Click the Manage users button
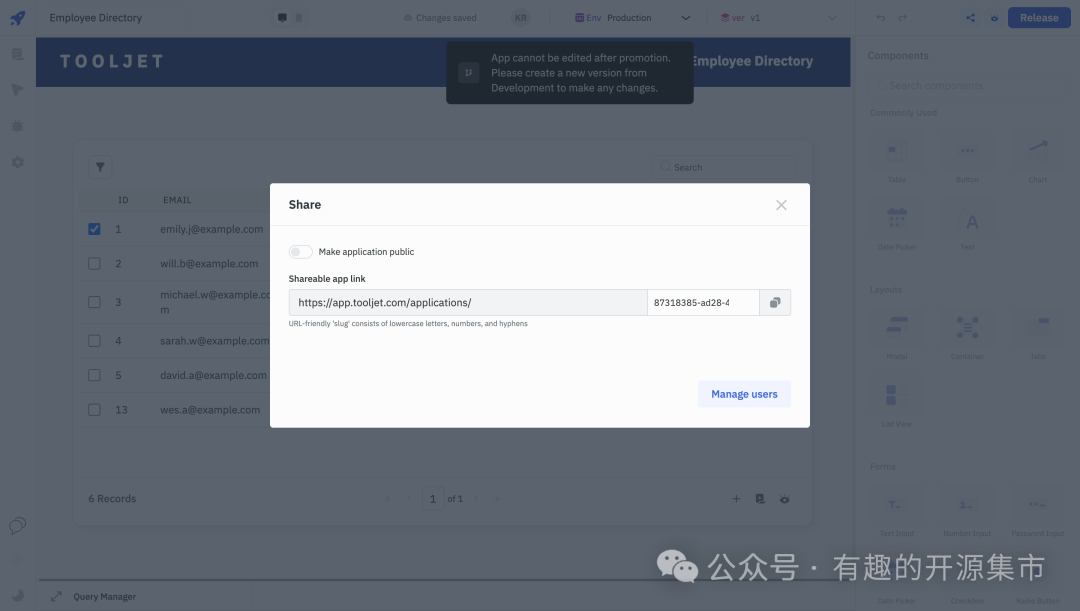The image size is (1080, 611). point(744,394)
